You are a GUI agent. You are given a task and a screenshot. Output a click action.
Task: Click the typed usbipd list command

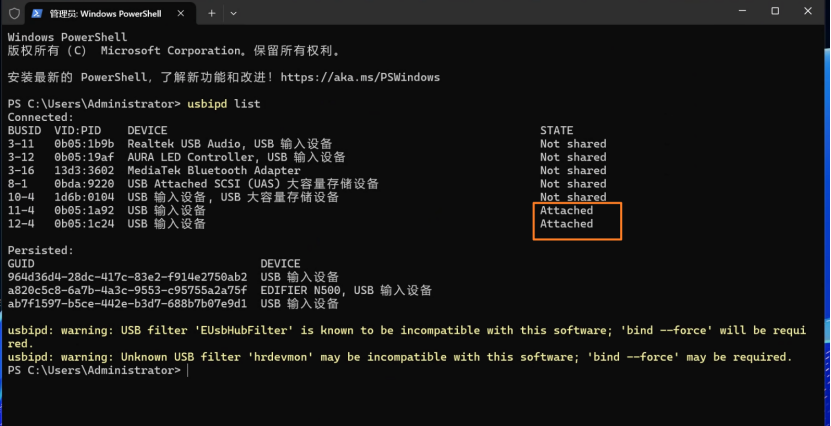(x=217, y=104)
